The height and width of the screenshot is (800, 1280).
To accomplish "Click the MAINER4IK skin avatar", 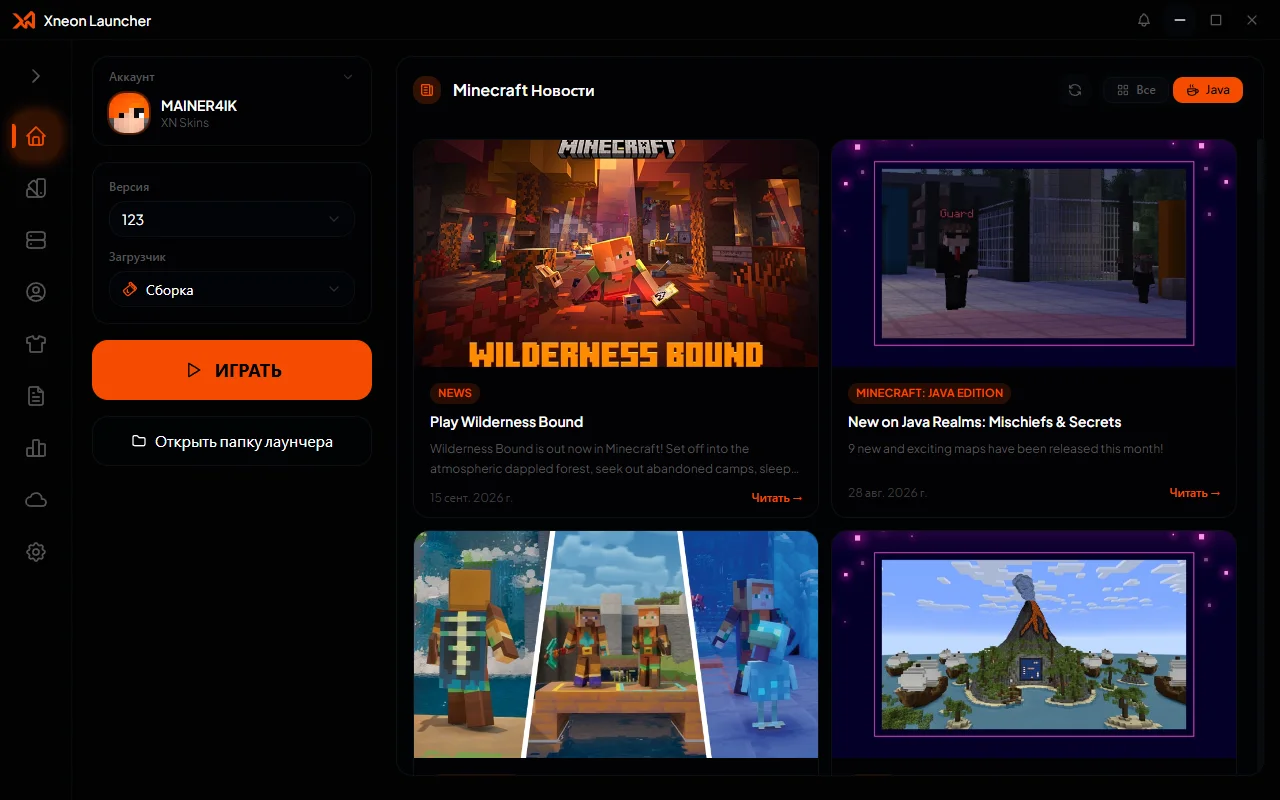I will click(x=129, y=113).
